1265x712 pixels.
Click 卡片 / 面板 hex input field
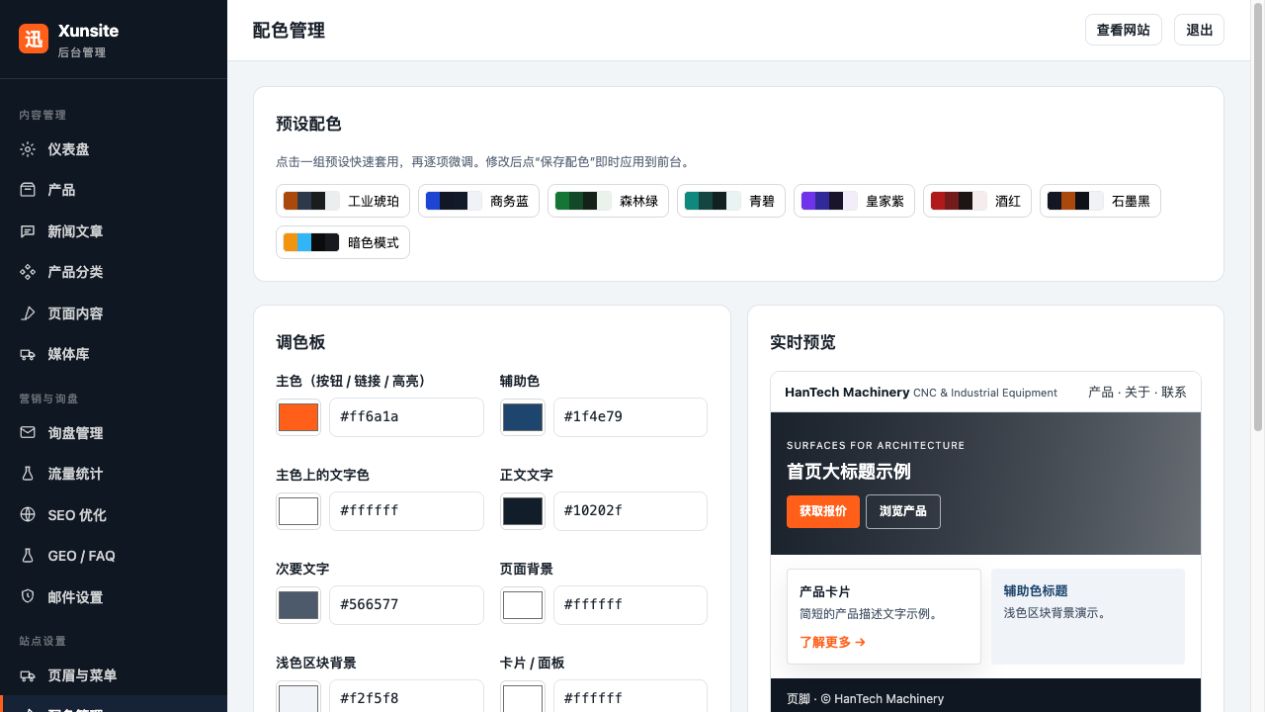[x=630, y=696]
